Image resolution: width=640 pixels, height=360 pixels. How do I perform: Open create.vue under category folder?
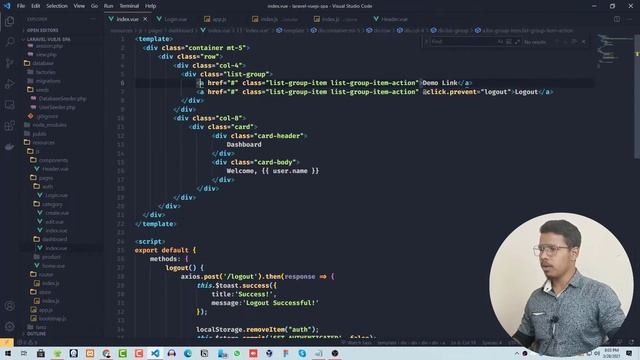click(x=57, y=213)
